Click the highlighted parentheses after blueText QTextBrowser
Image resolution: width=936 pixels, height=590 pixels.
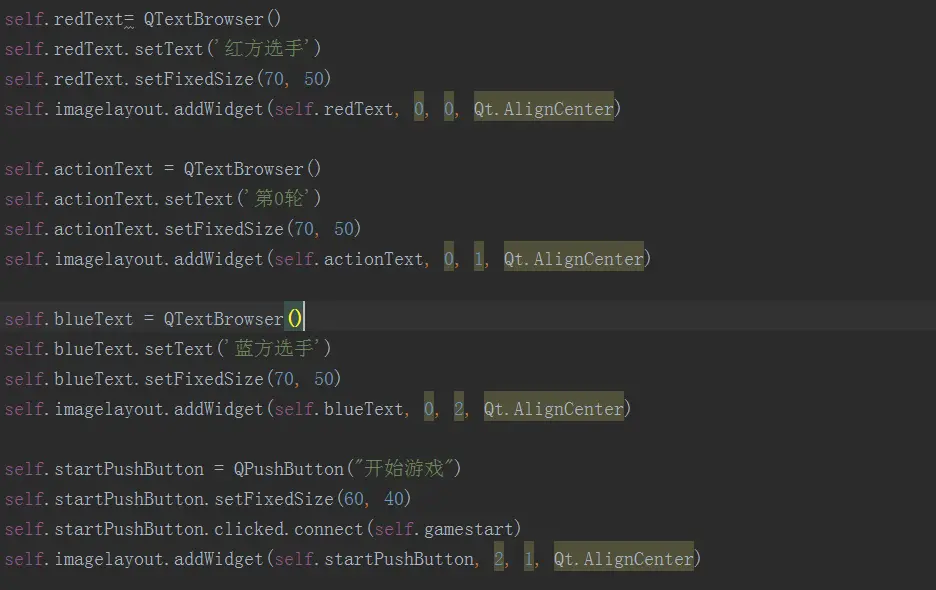point(294,319)
